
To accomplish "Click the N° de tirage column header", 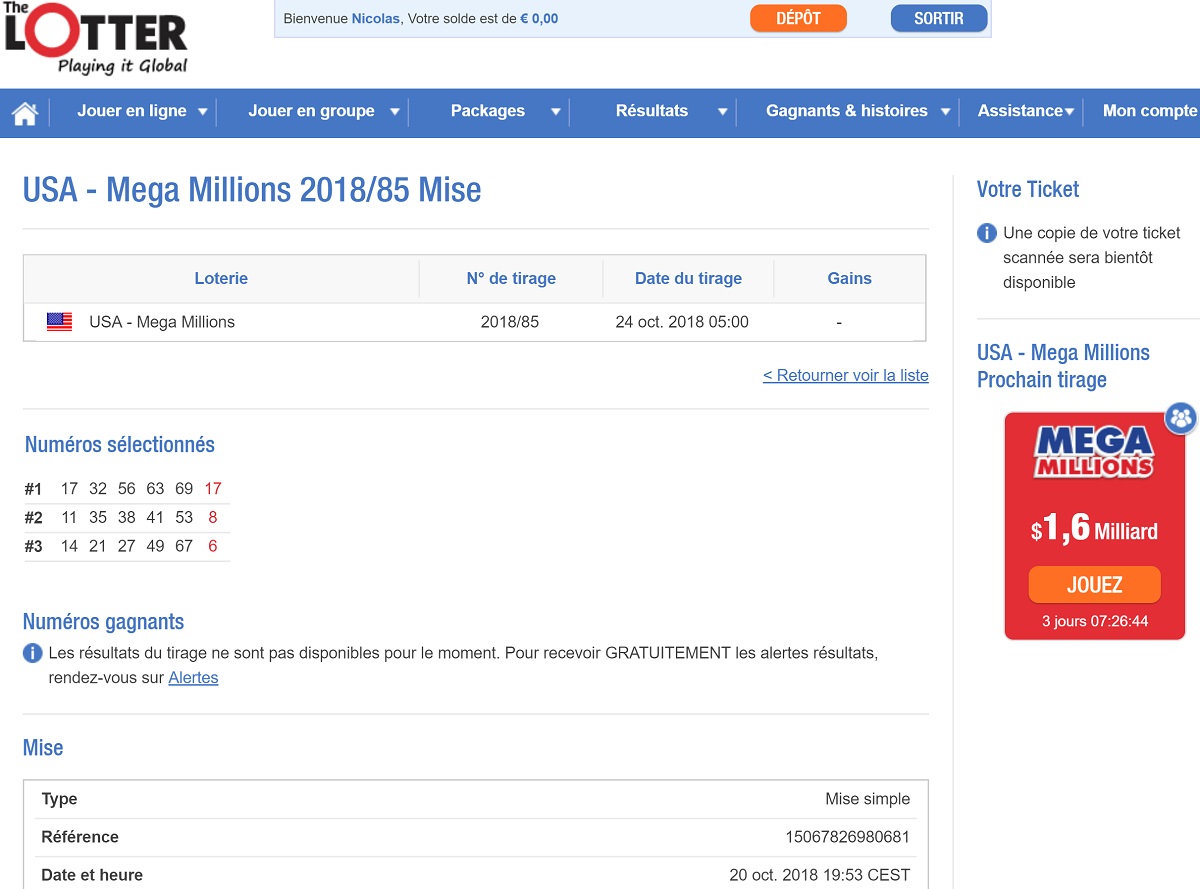I will coord(511,279).
